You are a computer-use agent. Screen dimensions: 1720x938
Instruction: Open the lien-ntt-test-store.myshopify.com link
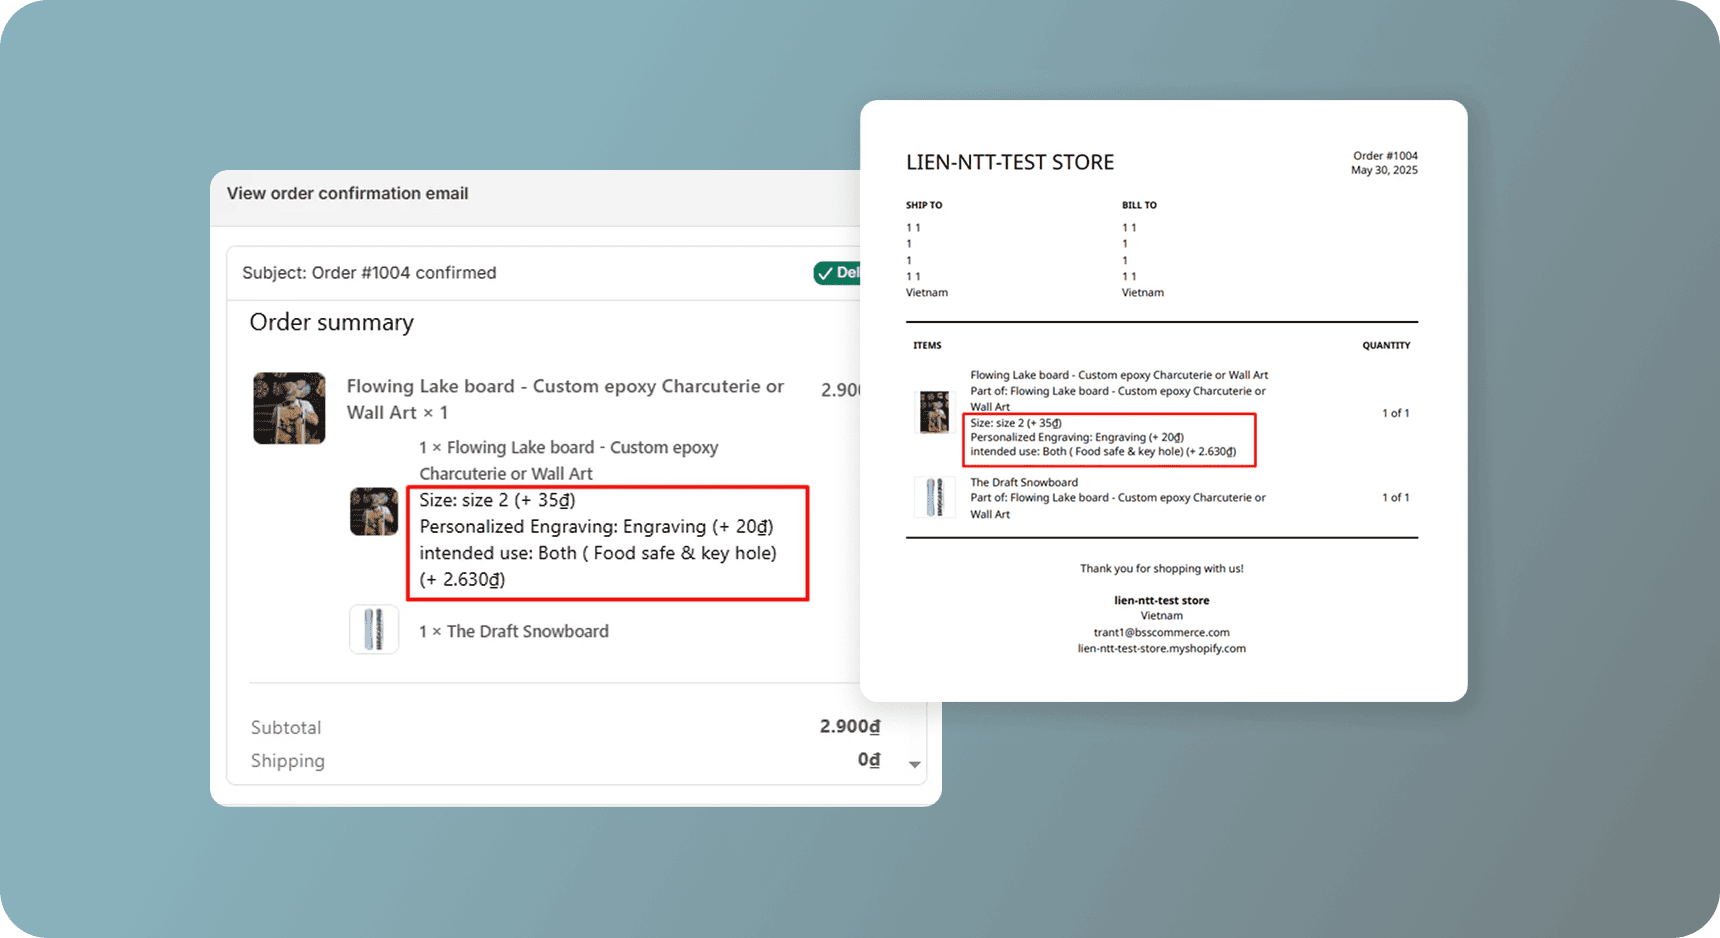pyautogui.click(x=1161, y=648)
